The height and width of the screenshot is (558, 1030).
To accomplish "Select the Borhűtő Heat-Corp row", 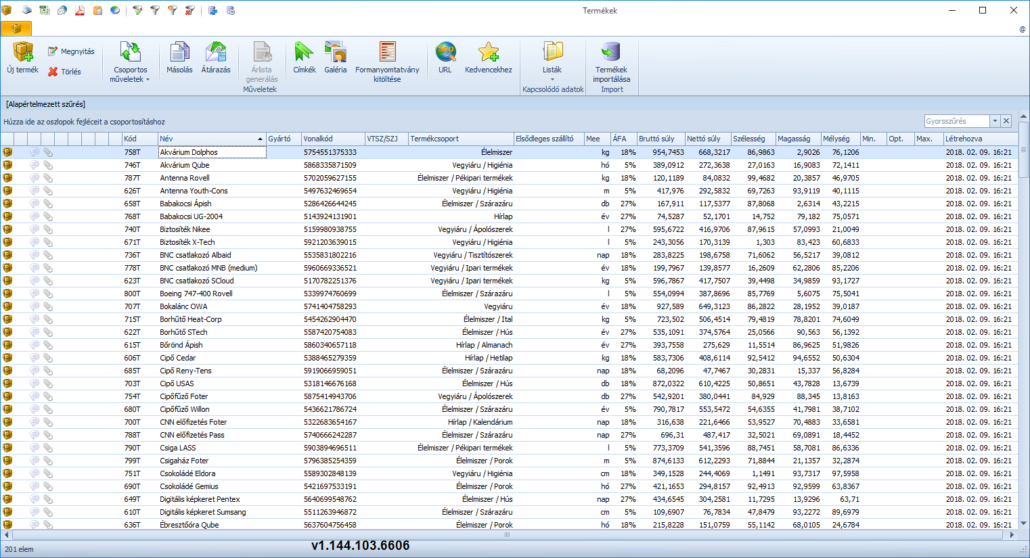I will pos(510,319).
